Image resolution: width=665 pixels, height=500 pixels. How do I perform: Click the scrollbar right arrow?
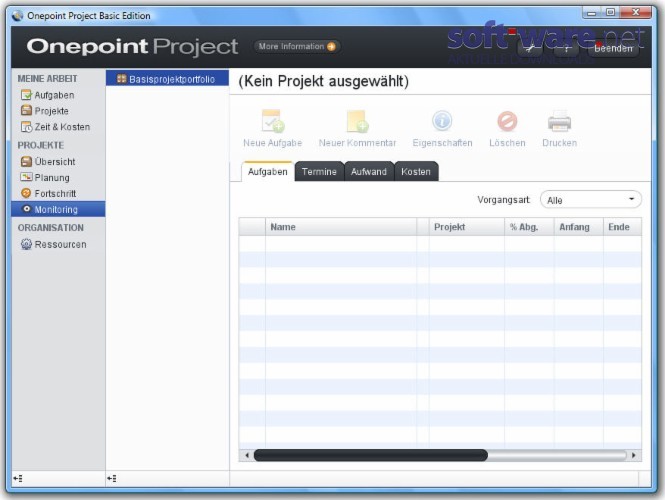pos(634,455)
